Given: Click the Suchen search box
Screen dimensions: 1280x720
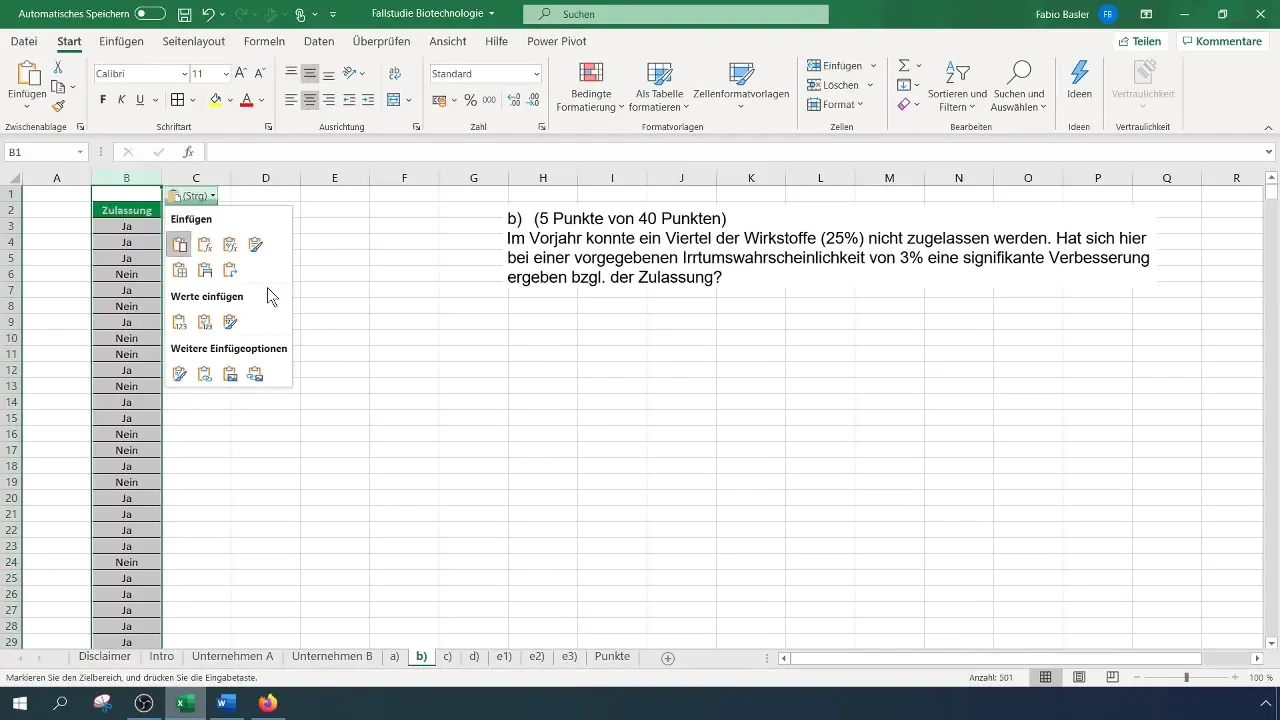Looking at the screenshot, I should click(x=677, y=14).
